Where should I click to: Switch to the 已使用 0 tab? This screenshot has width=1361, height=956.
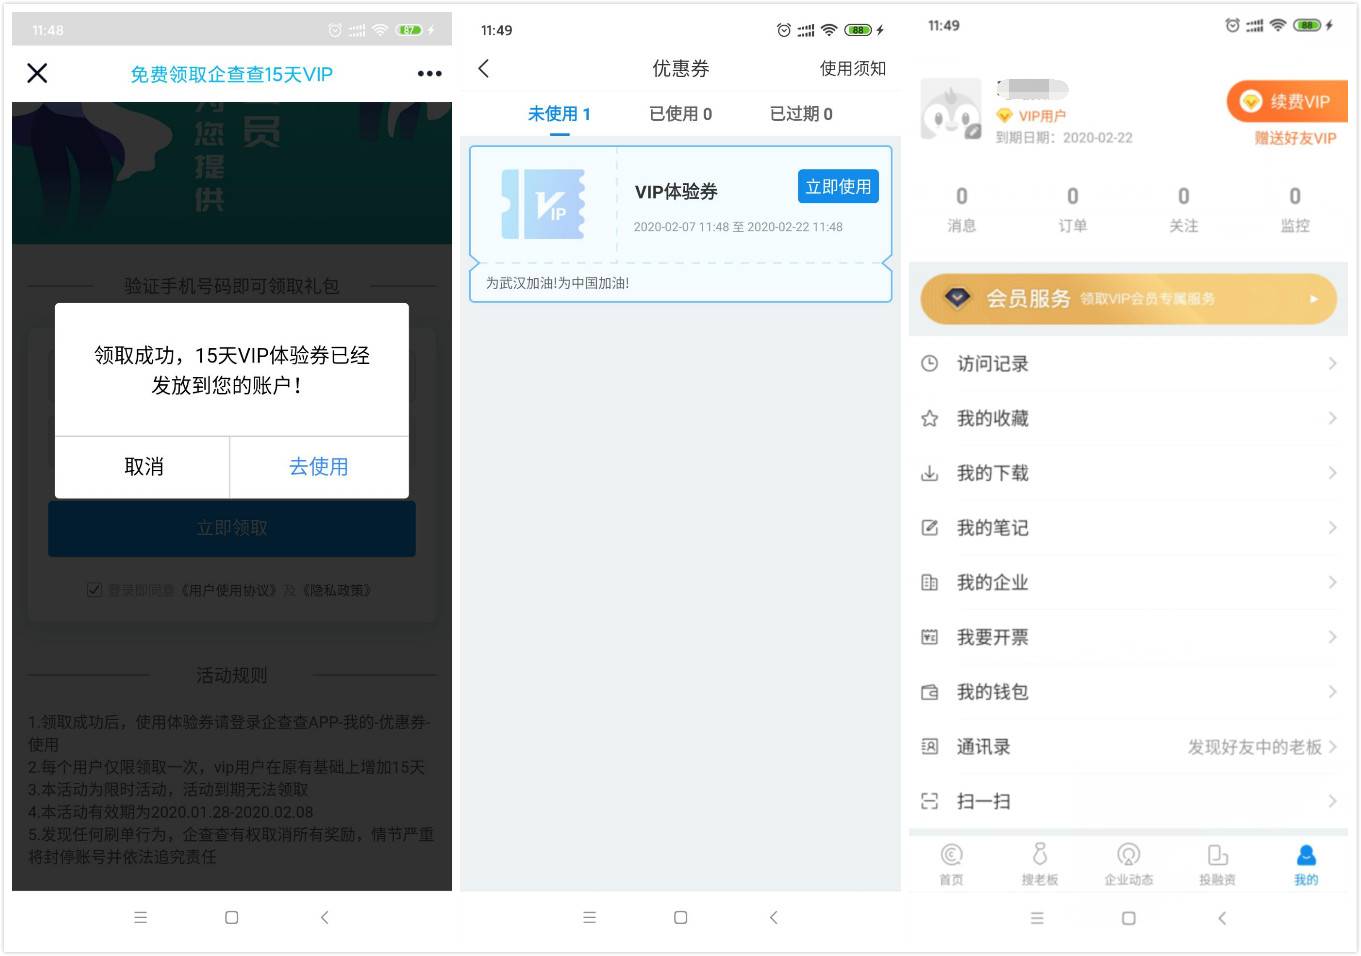pos(681,114)
